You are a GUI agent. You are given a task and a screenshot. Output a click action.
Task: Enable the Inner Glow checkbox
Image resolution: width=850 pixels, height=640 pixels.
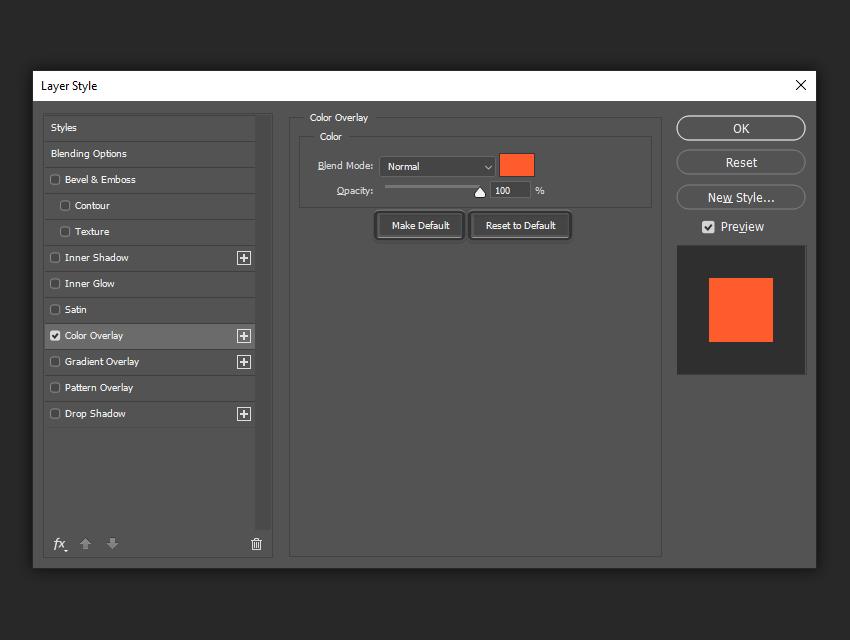(x=55, y=283)
